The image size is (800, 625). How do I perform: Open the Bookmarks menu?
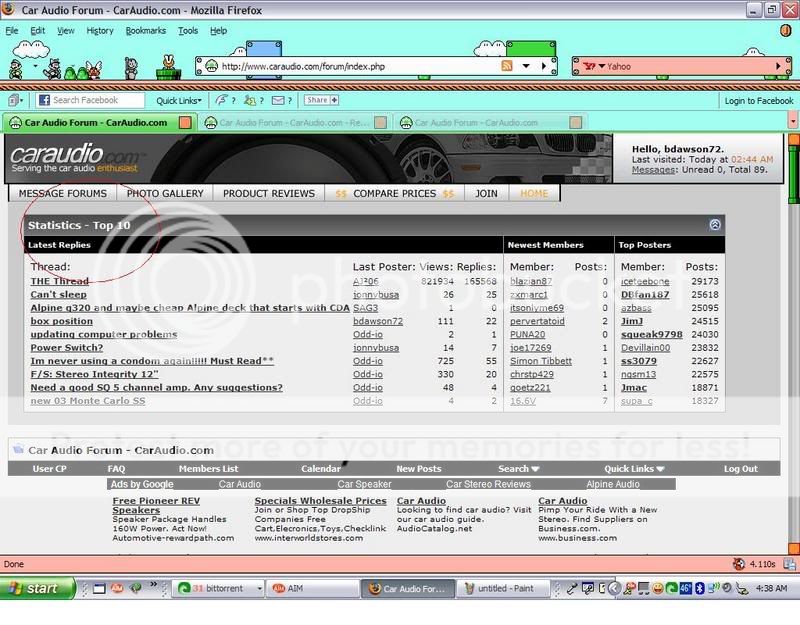(145, 31)
